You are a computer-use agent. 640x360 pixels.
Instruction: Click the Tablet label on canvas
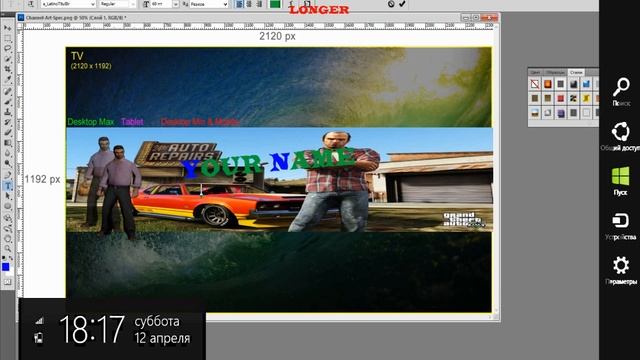click(132, 122)
